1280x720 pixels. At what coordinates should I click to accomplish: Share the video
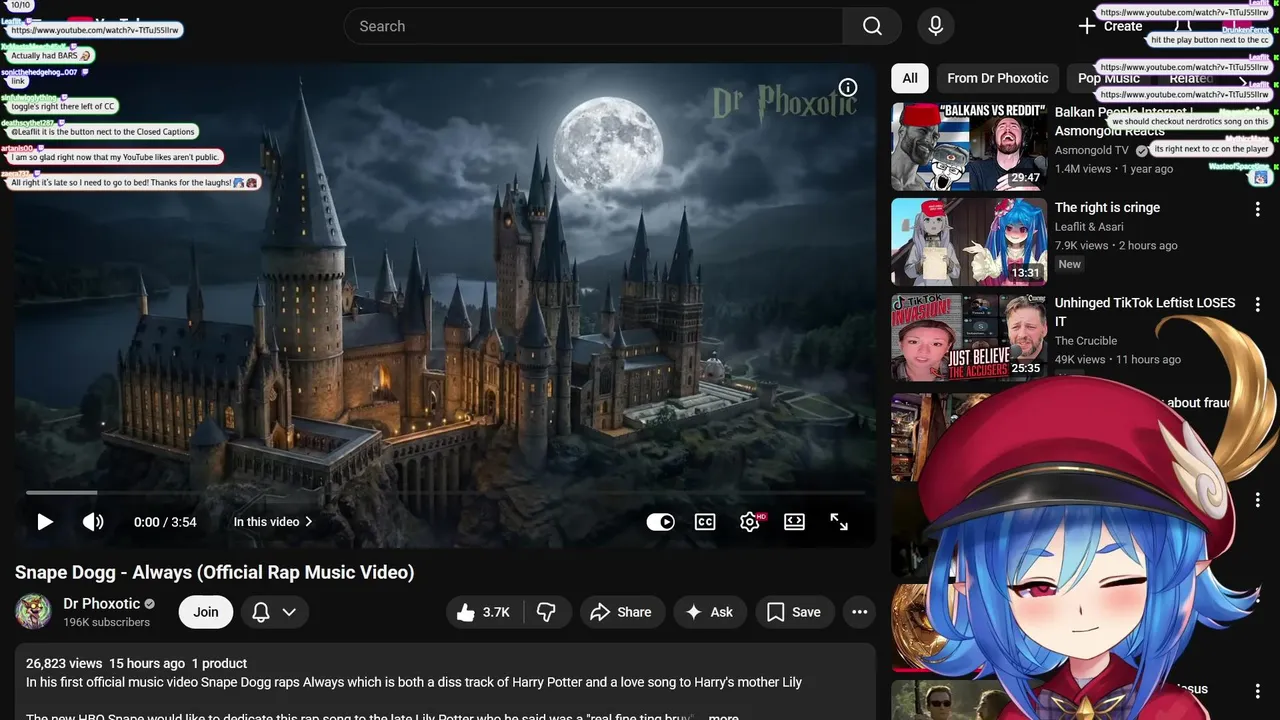point(620,612)
